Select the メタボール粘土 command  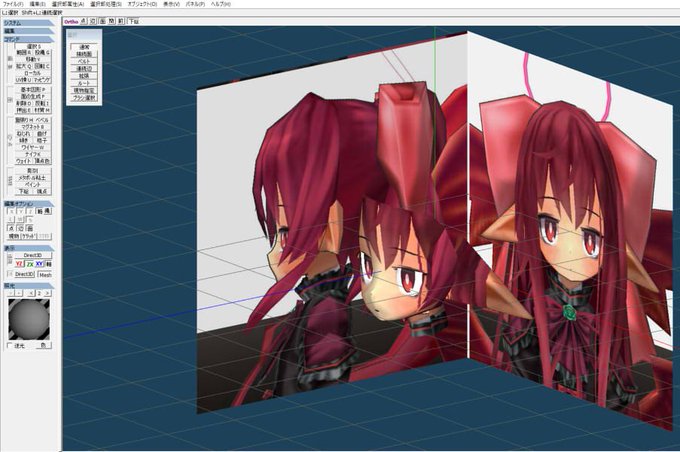[33, 178]
